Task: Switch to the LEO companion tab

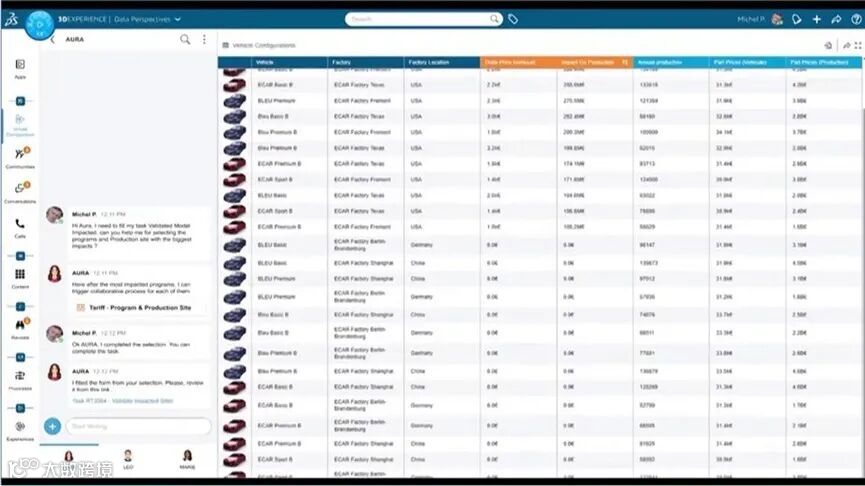Action: coord(128,459)
